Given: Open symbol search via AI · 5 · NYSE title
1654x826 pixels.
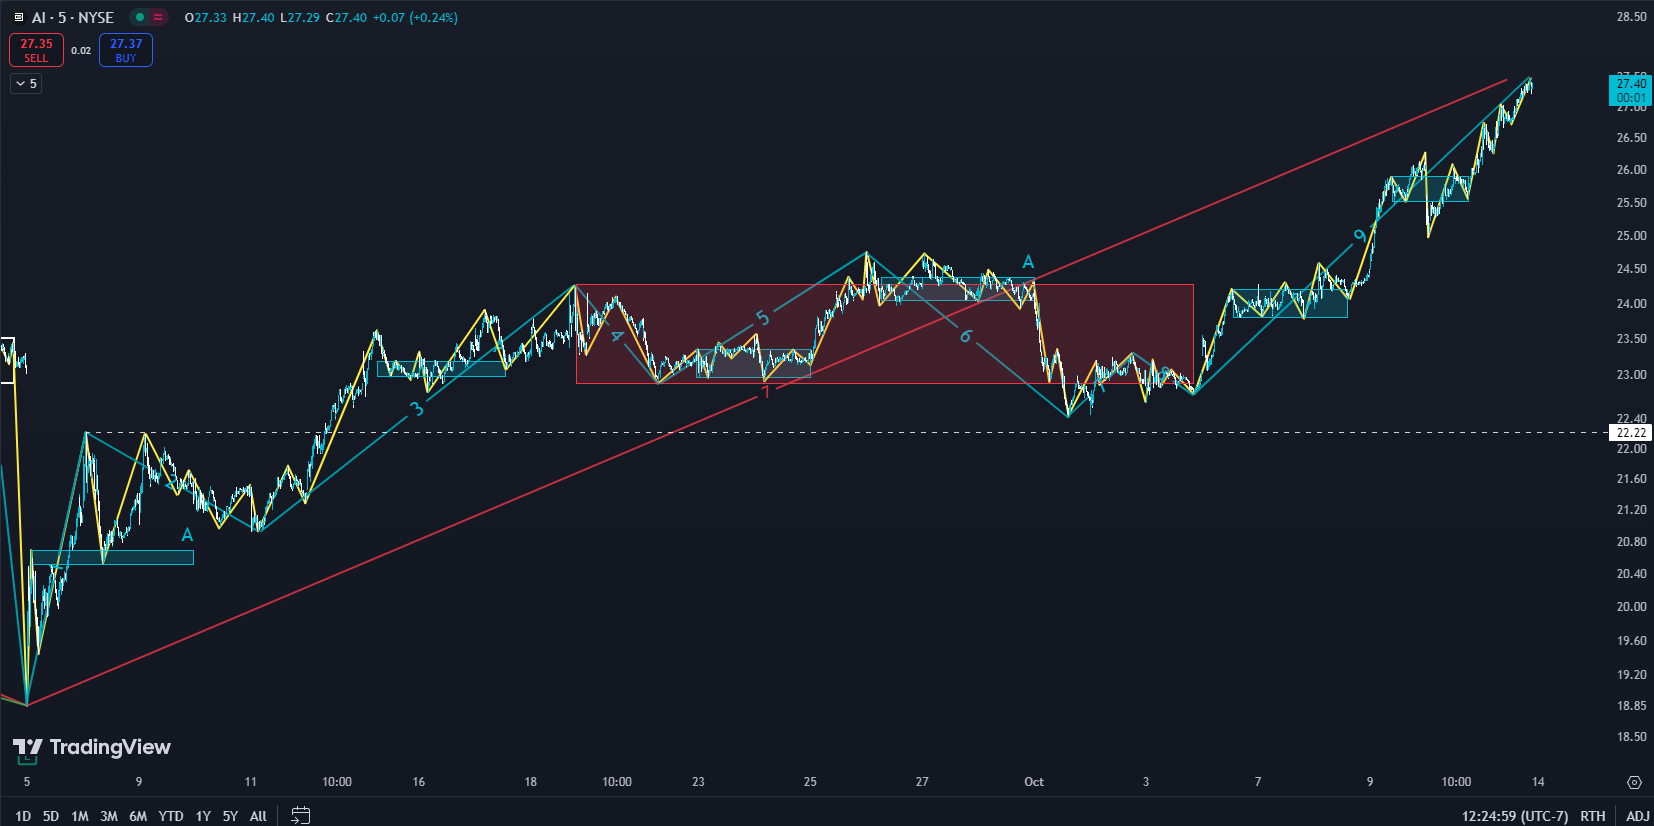Looking at the screenshot, I should [72, 18].
